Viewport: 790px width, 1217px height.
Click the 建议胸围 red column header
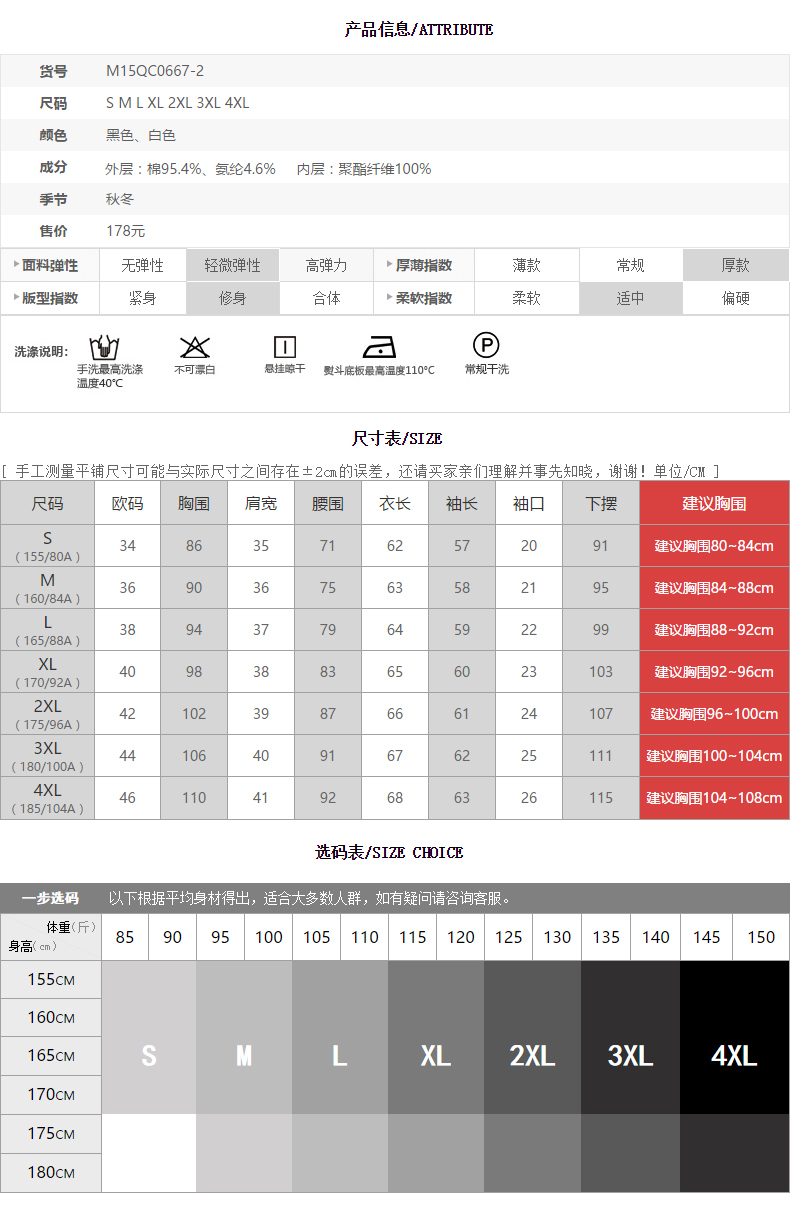714,503
